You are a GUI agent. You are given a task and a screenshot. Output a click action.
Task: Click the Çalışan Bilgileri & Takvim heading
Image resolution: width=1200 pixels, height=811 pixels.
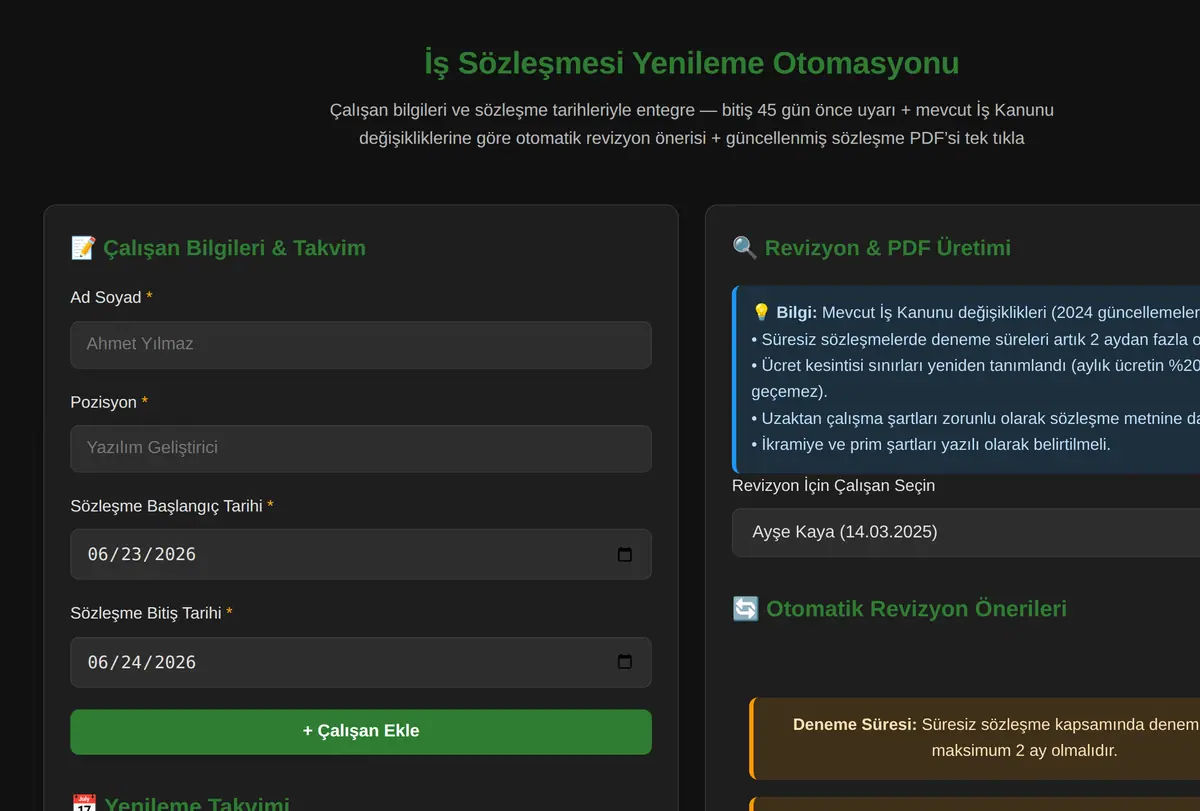[234, 248]
